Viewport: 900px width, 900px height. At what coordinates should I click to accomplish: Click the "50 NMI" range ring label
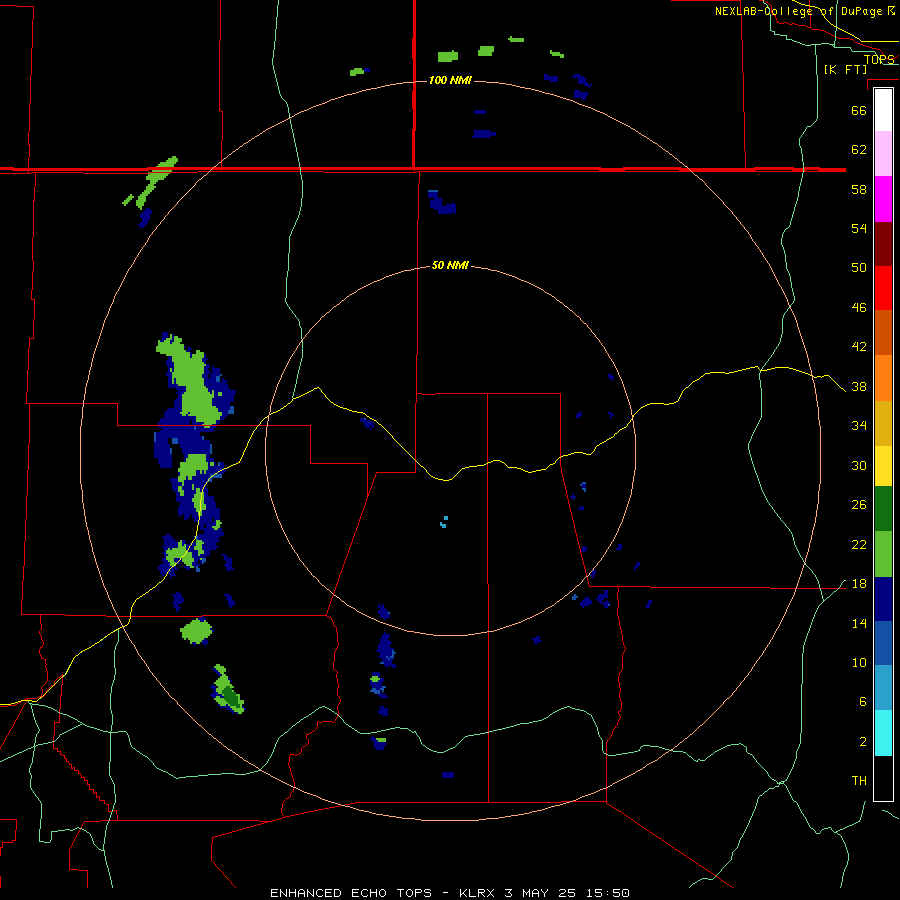[450, 265]
